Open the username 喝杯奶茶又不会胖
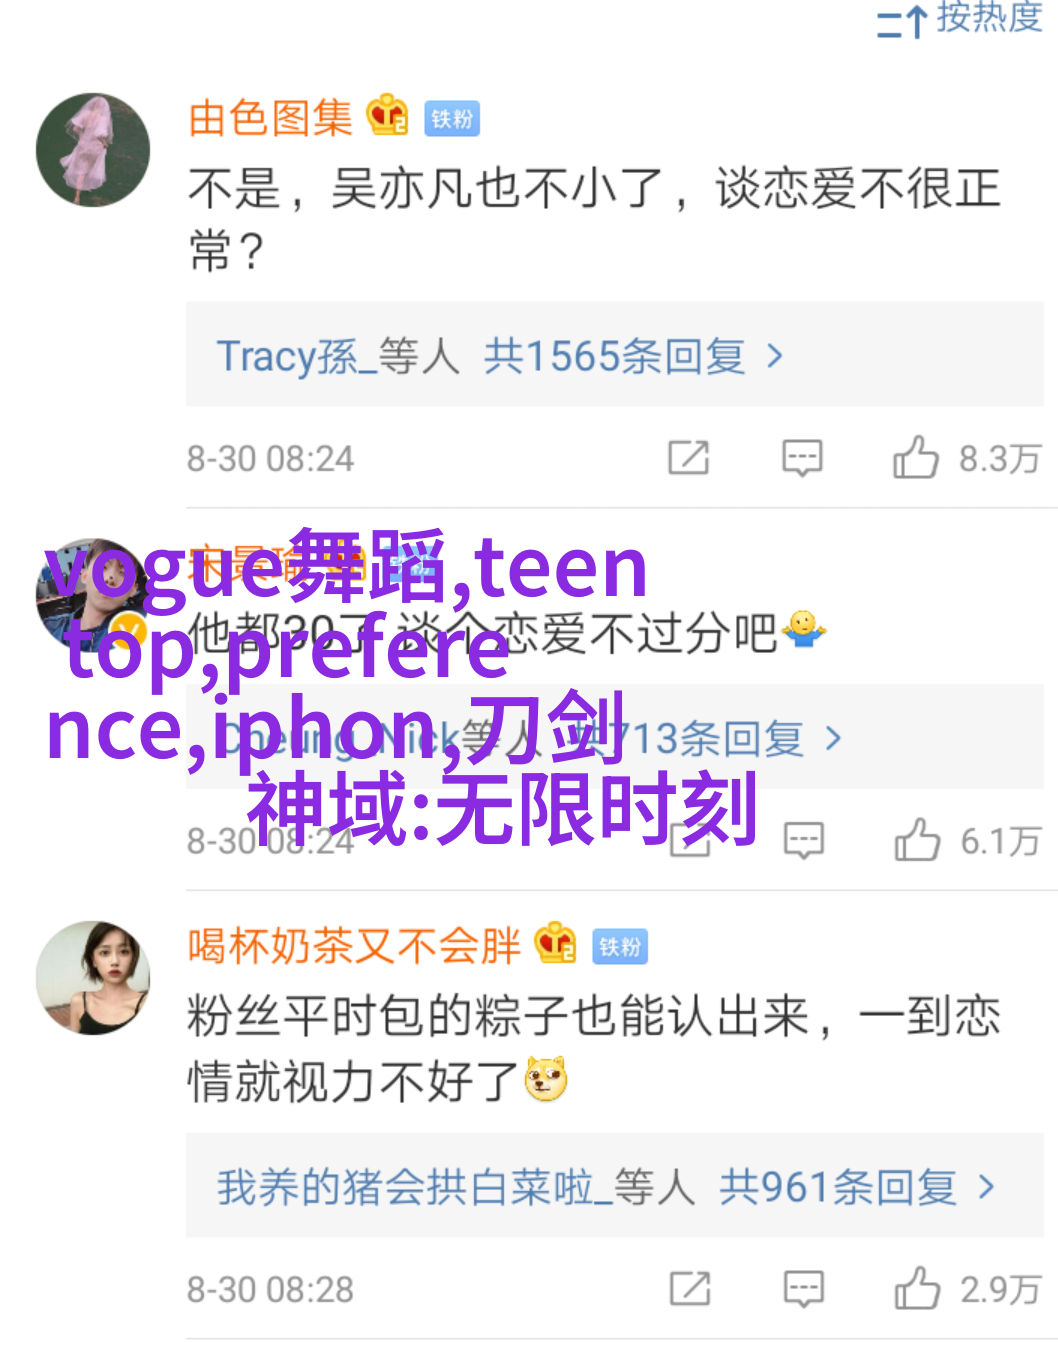The image size is (1058, 1354). (x=354, y=945)
